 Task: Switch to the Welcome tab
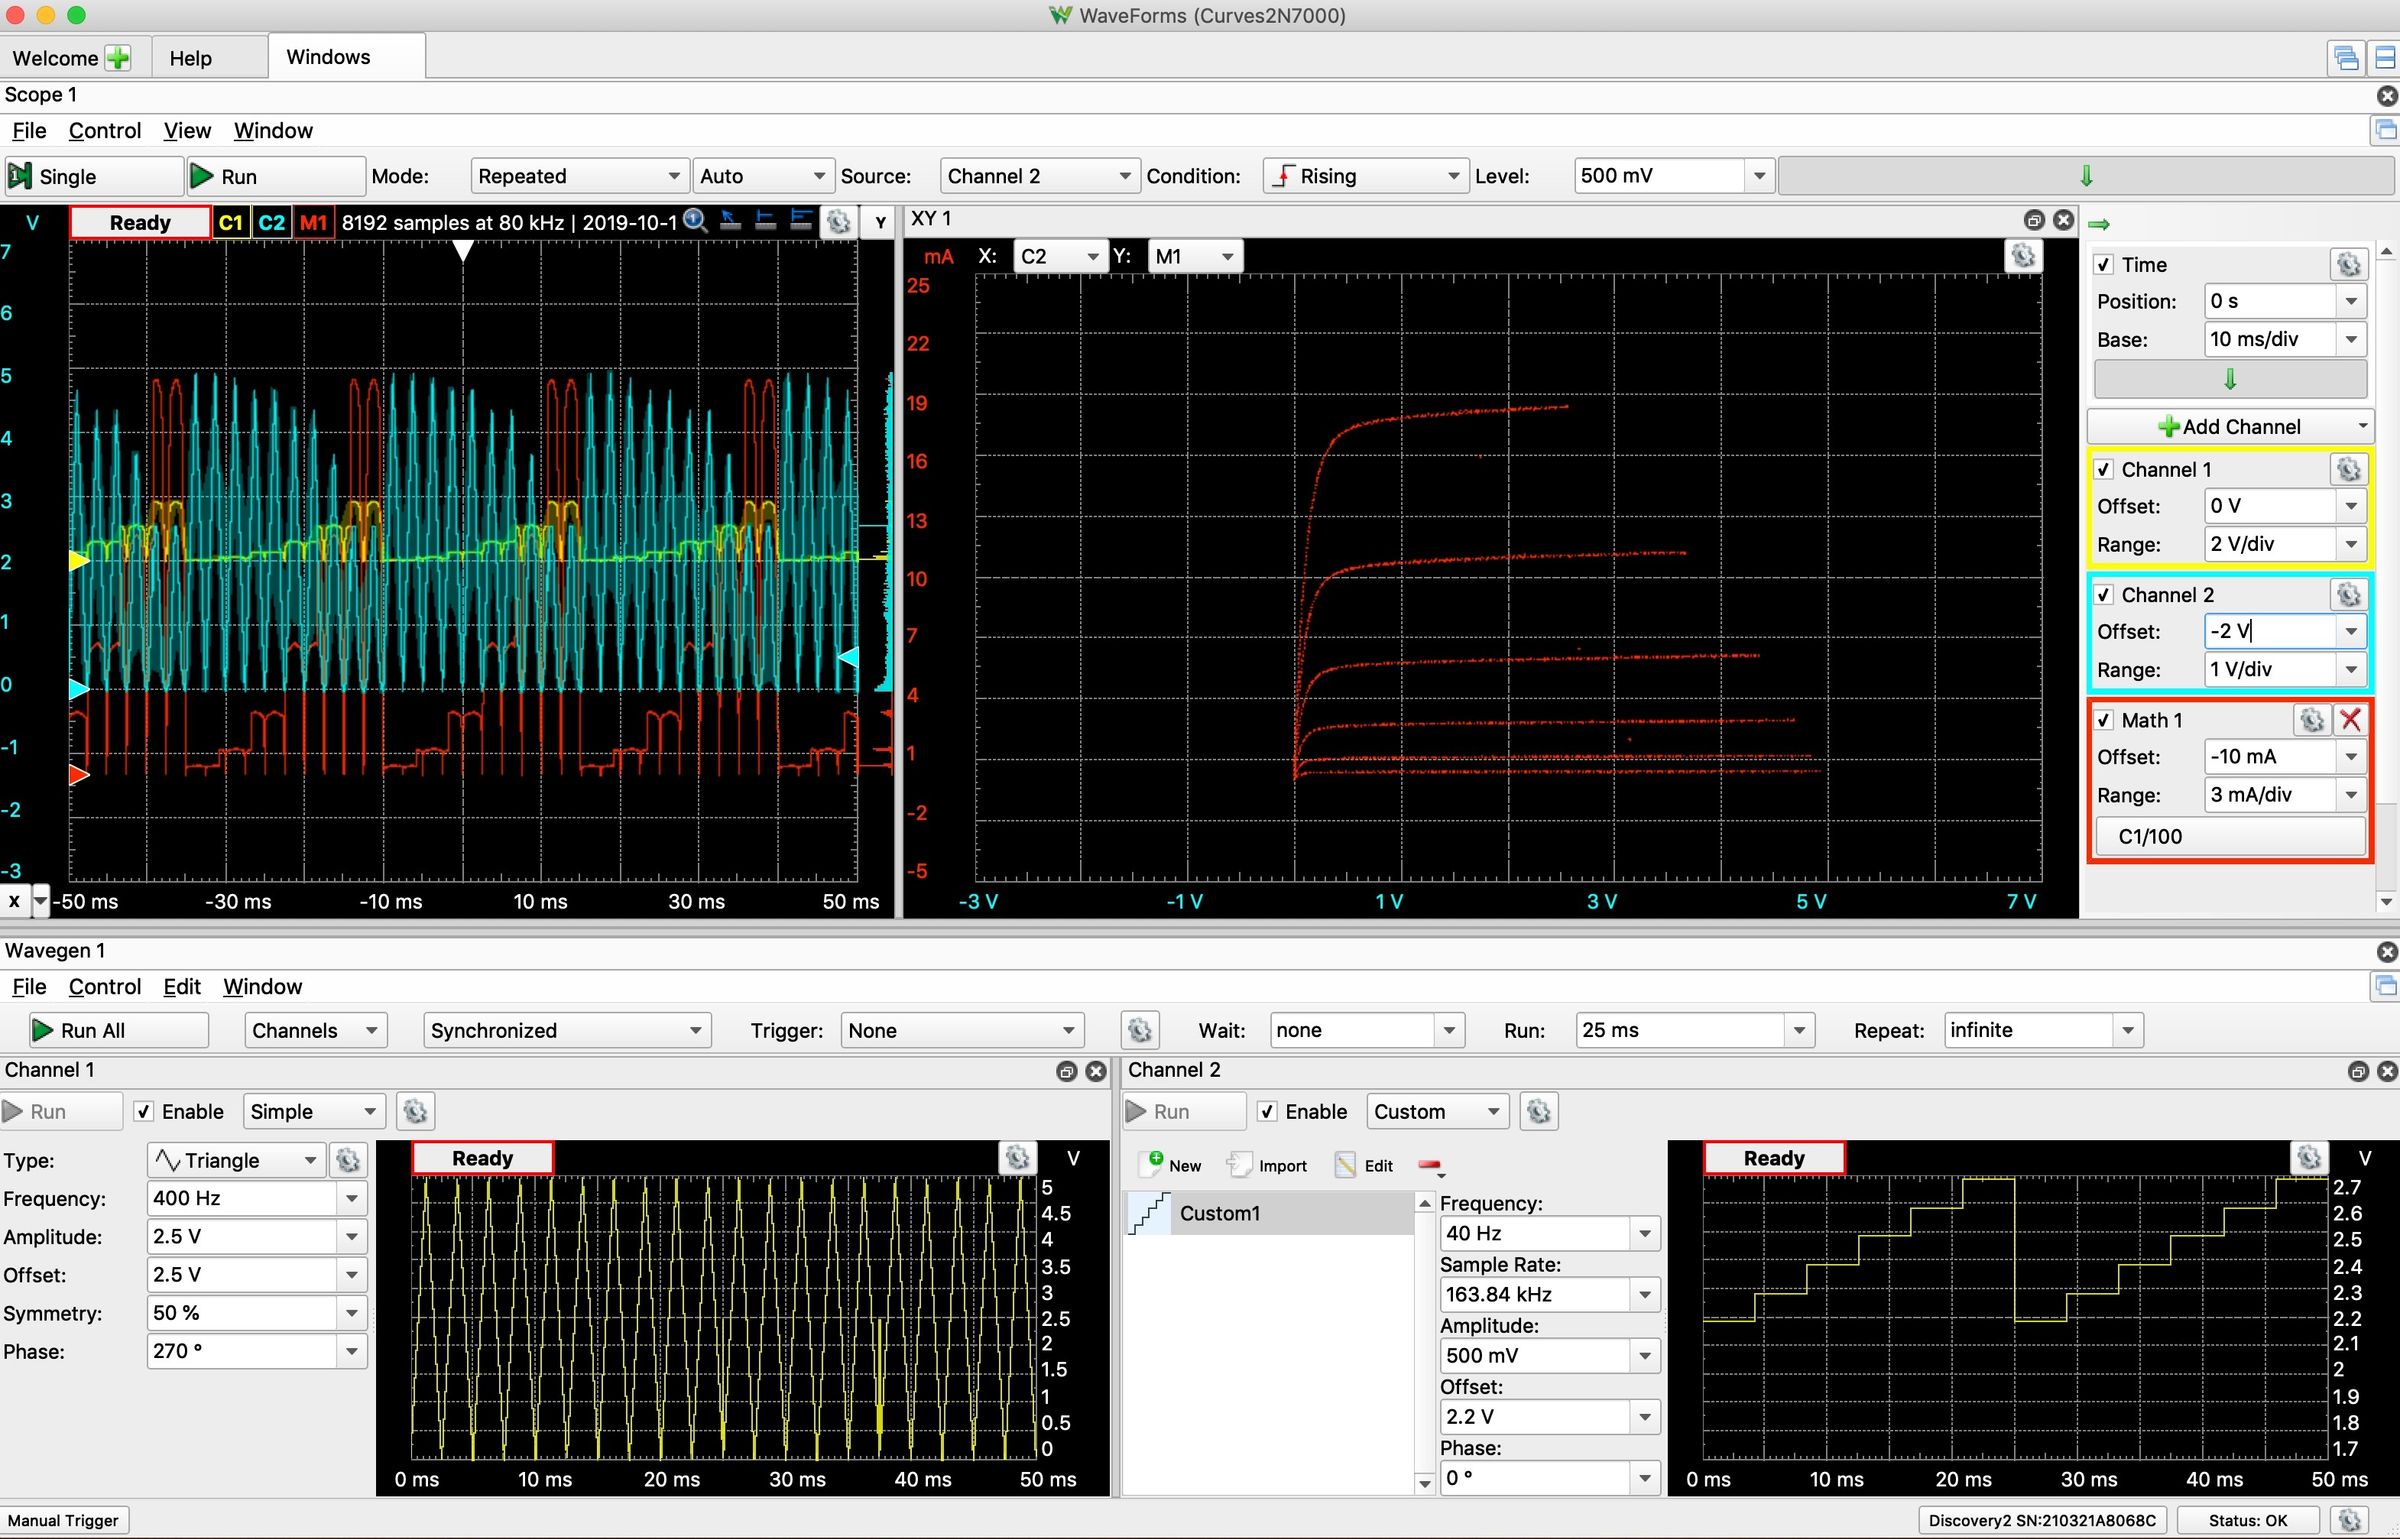click(x=55, y=57)
